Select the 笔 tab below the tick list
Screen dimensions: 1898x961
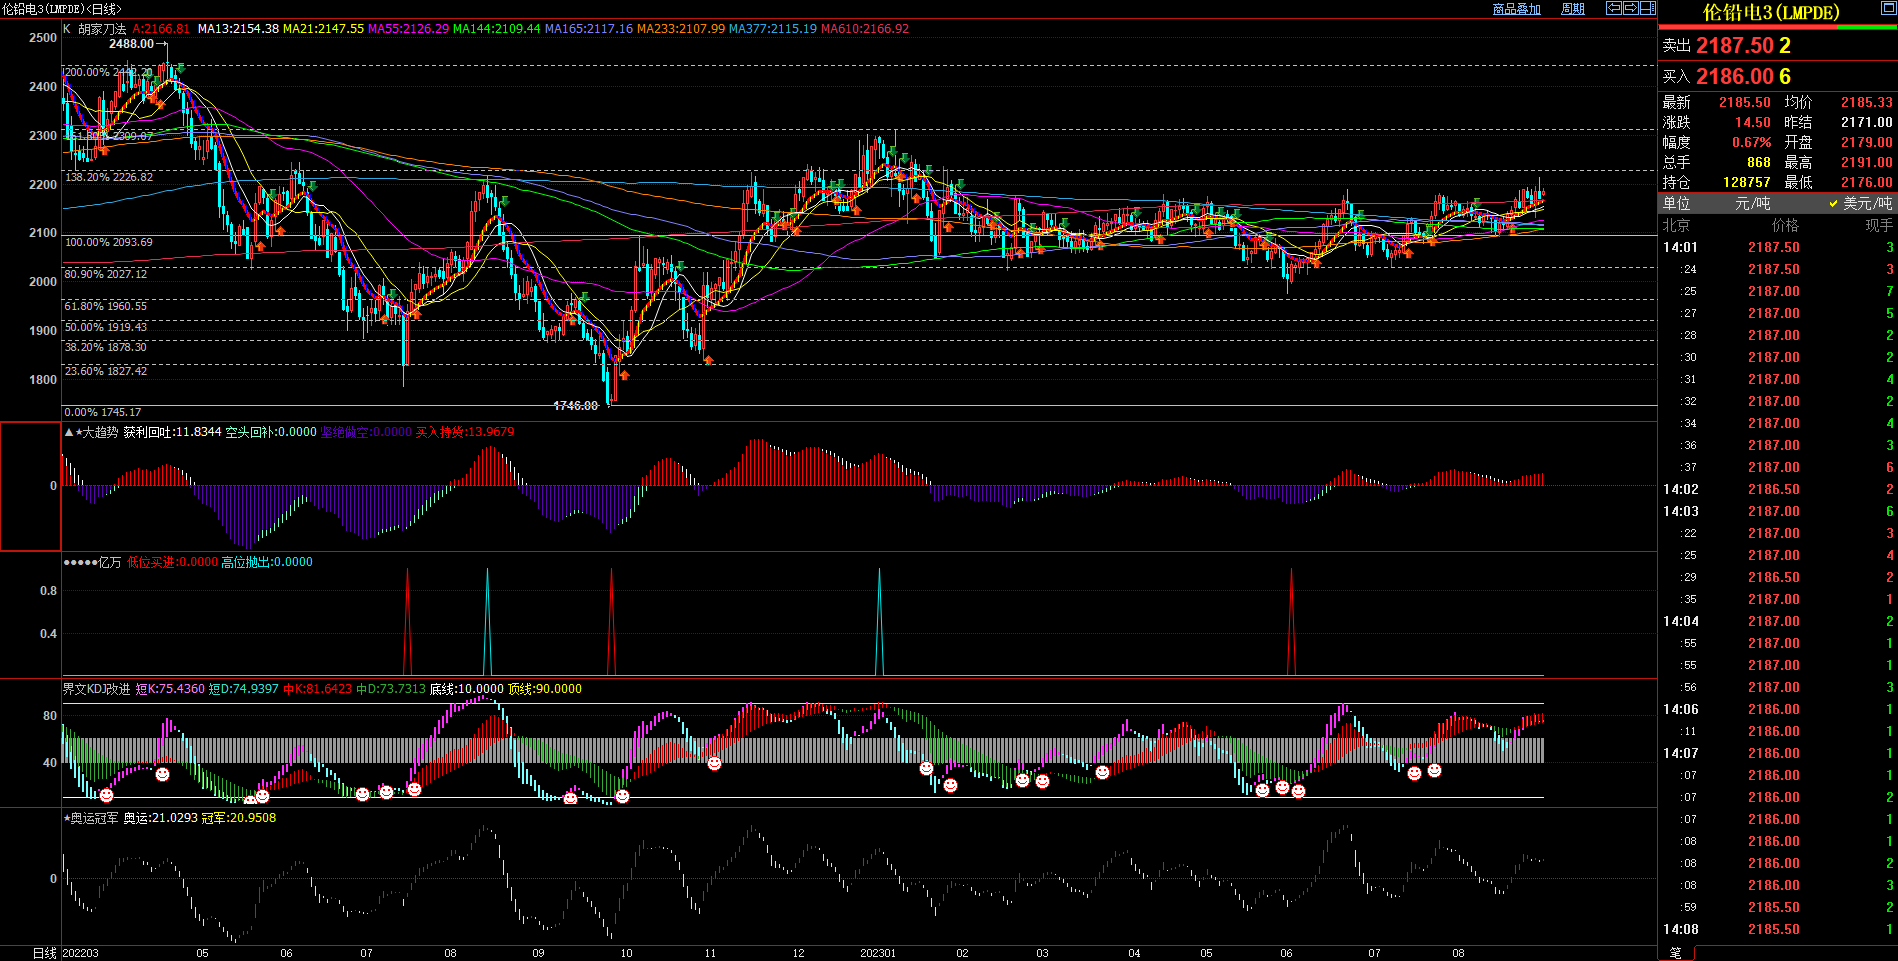click(1676, 953)
